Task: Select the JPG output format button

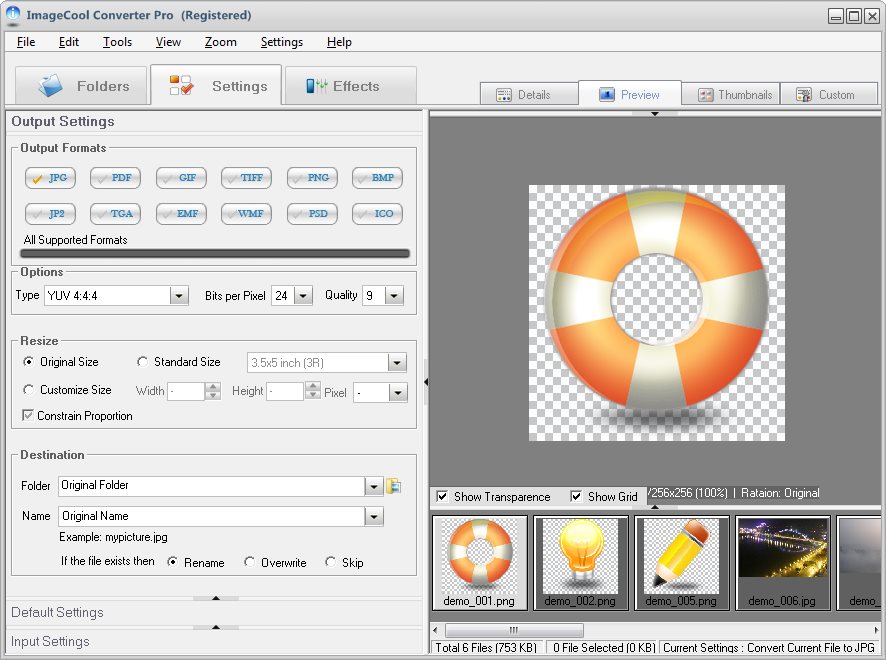Action: pos(50,178)
